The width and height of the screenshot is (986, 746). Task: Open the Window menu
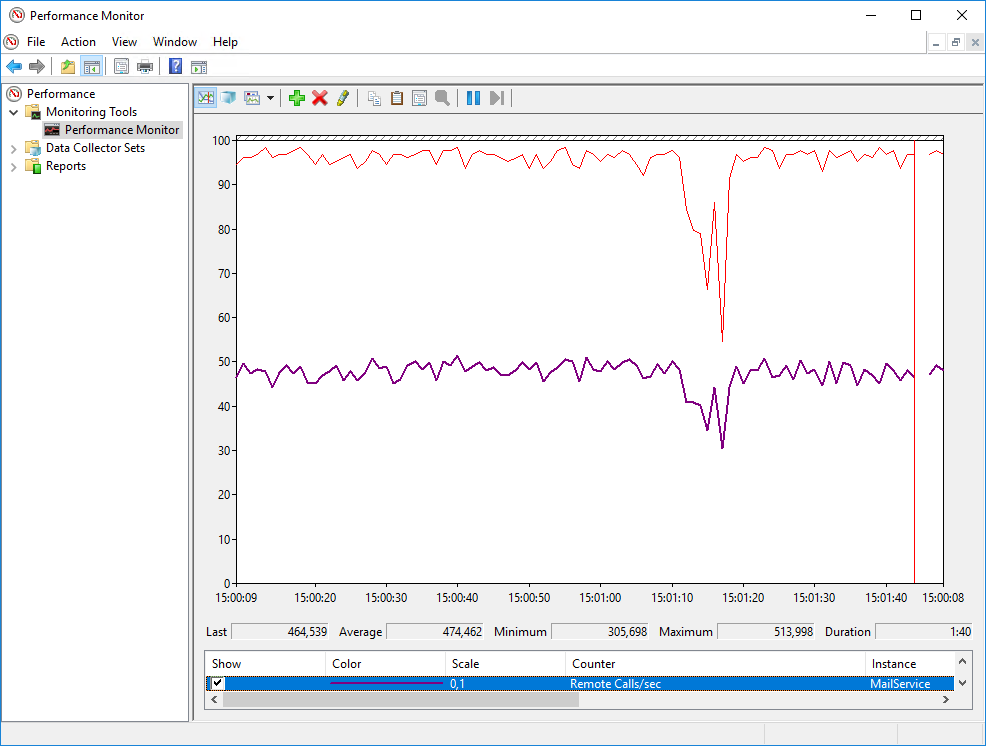click(x=174, y=42)
